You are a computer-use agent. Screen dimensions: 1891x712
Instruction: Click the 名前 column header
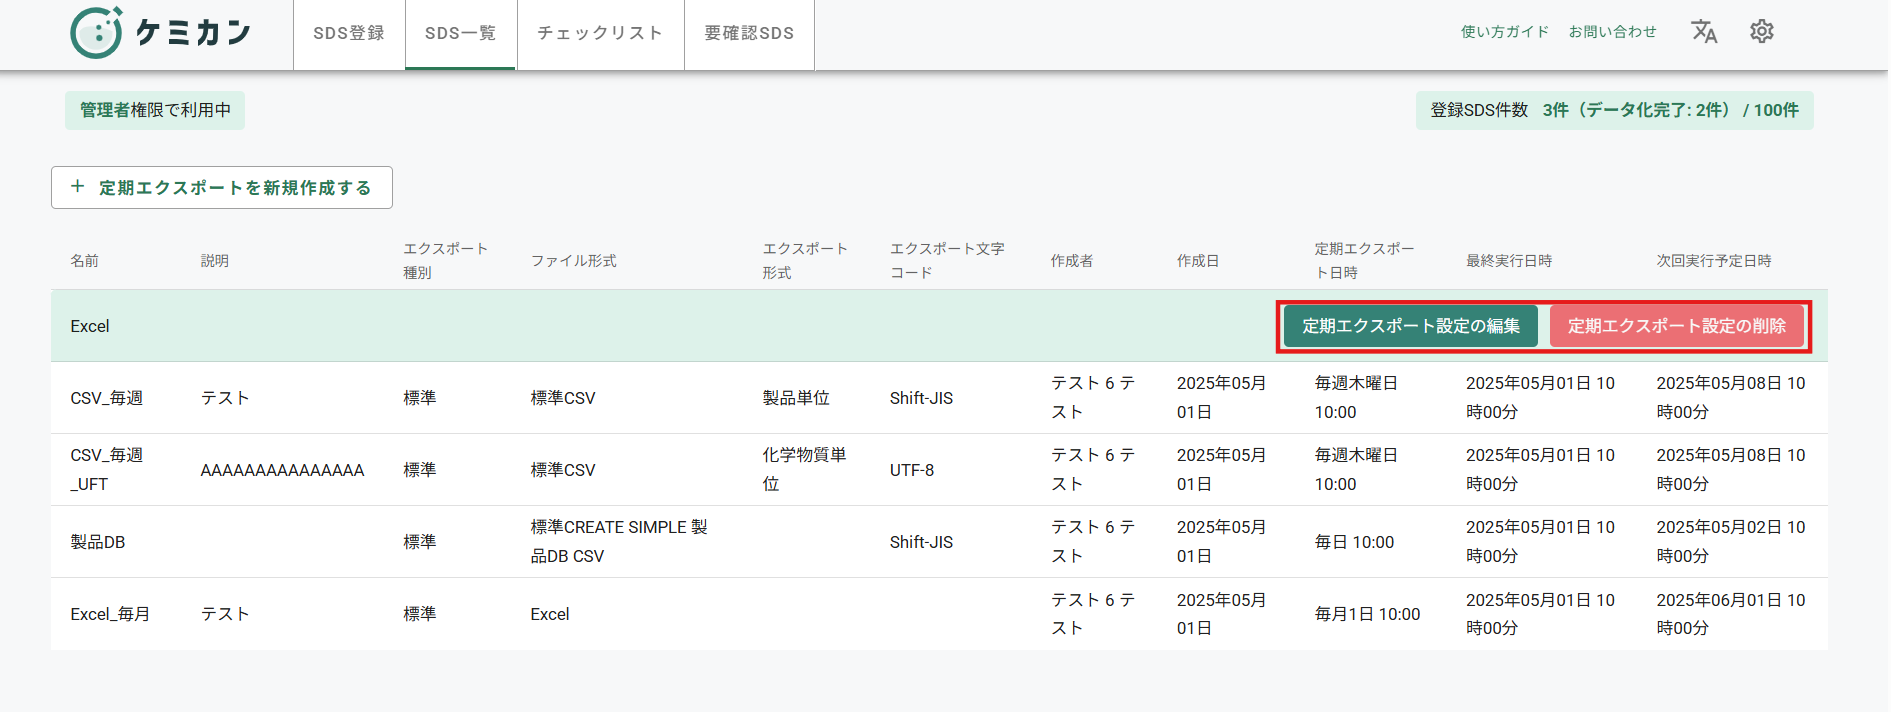[x=84, y=261]
